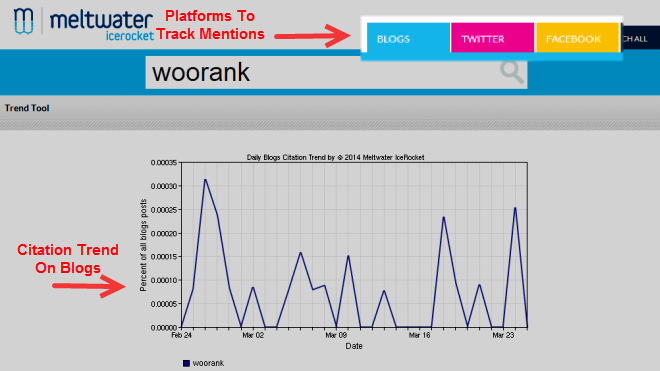This screenshot has height=371, width=660.
Task: Click the Percent of all blogs posts axis label
Action: [x=143, y=245]
